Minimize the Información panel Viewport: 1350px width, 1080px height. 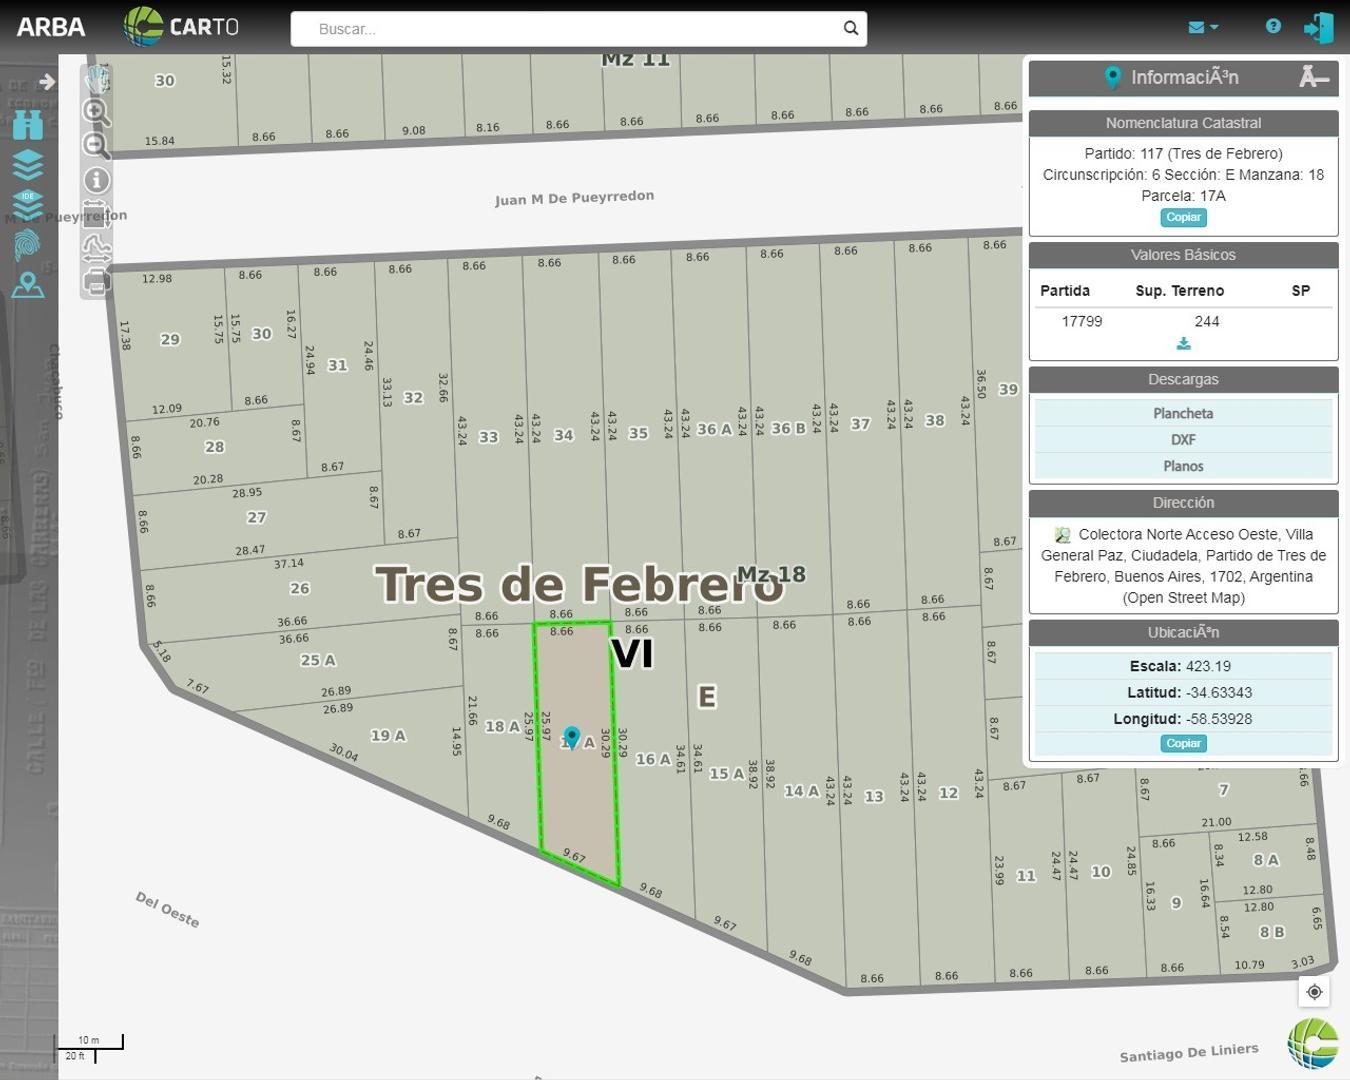tap(1313, 77)
